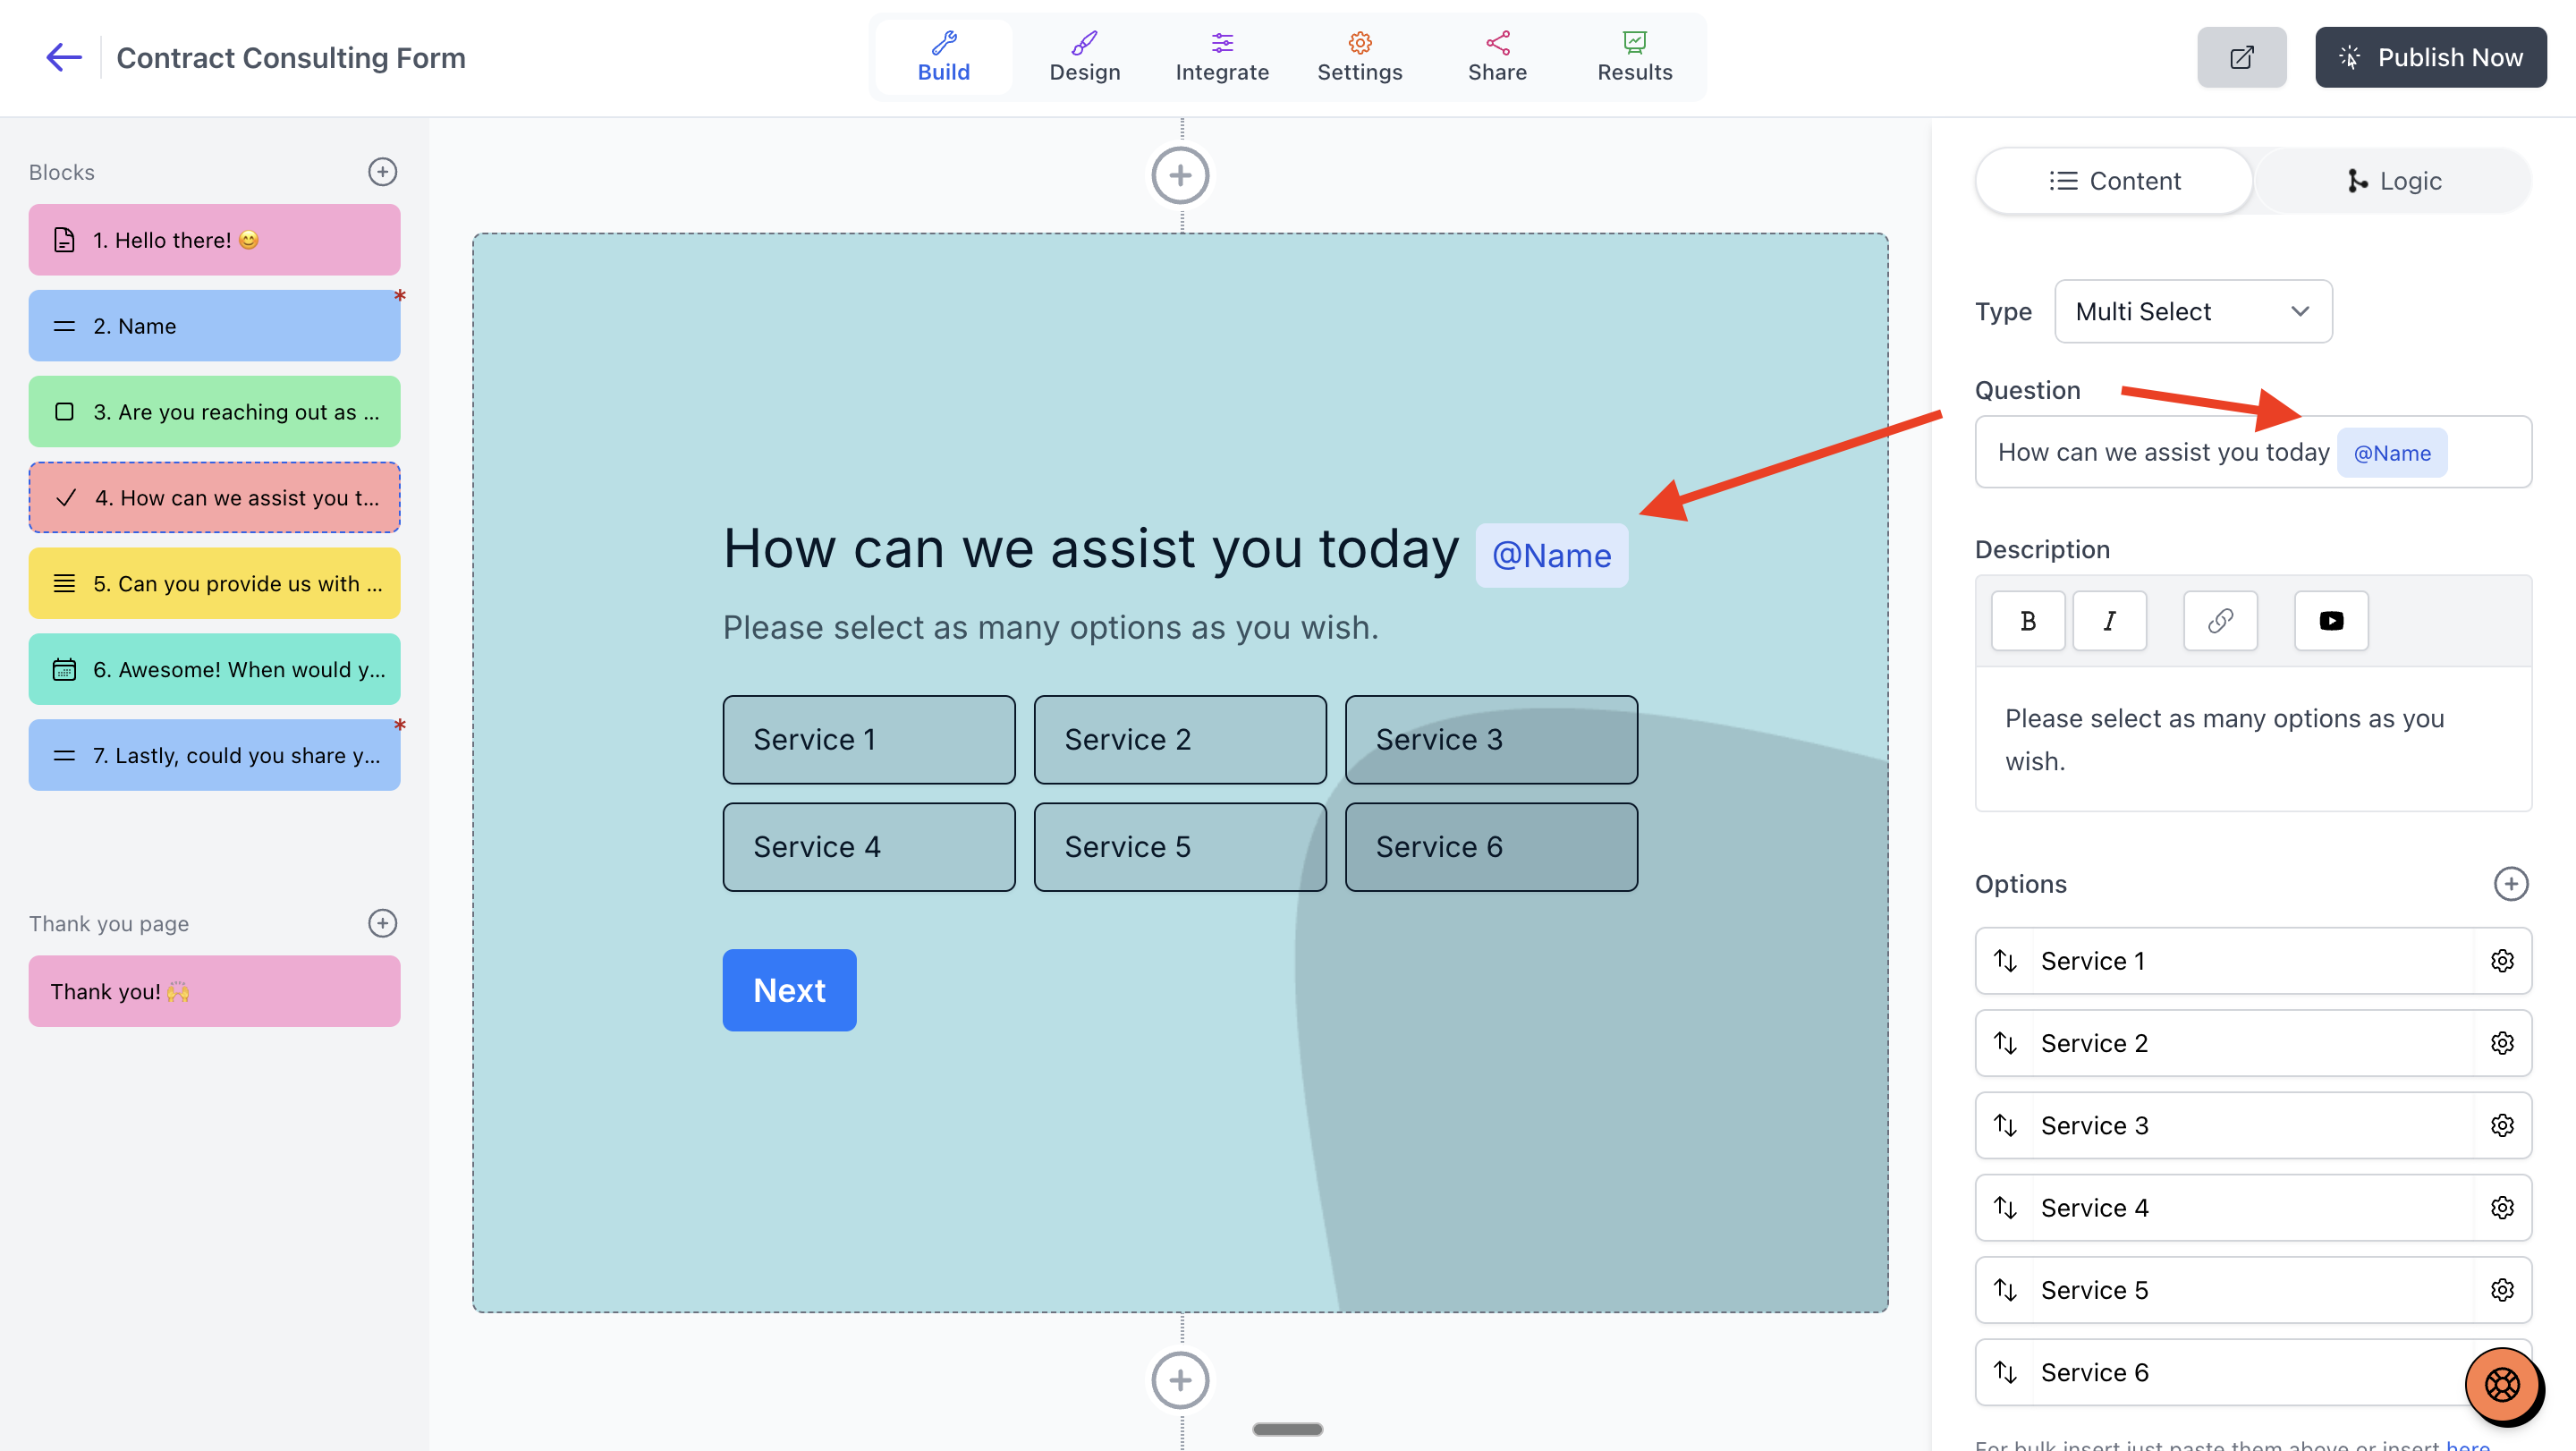Click the Description text area
The width and height of the screenshot is (2576, 1451).
click(2253, 740)
